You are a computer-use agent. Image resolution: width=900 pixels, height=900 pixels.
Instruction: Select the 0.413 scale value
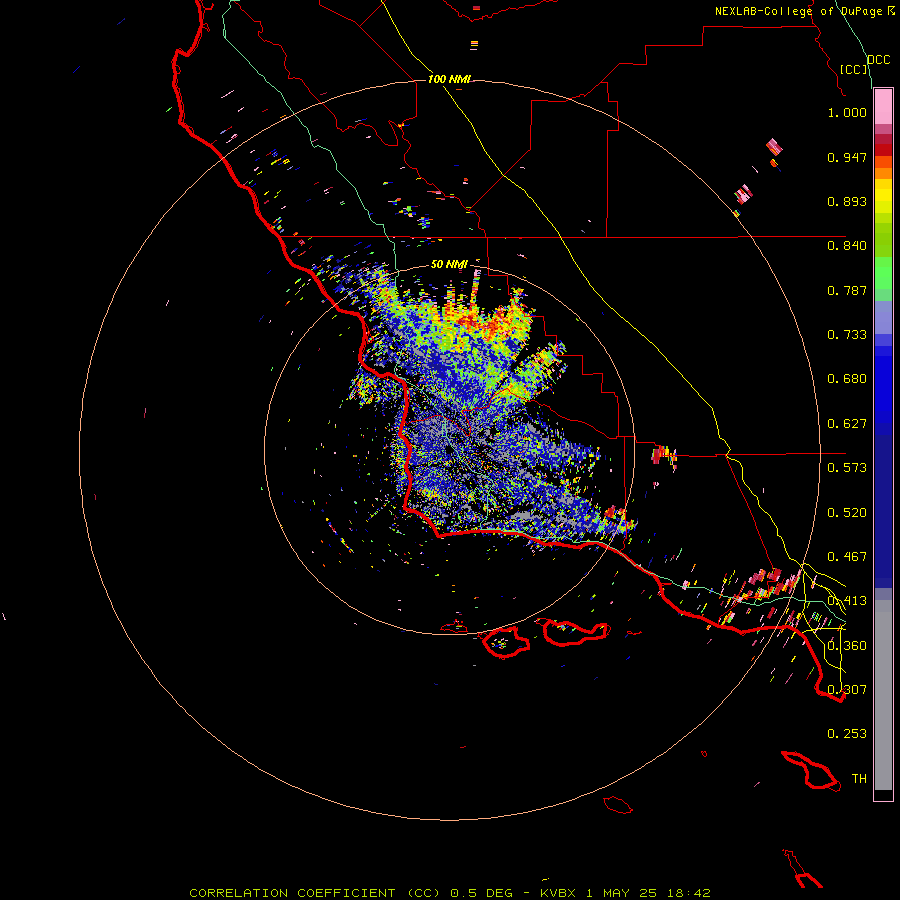click(847, 601)
